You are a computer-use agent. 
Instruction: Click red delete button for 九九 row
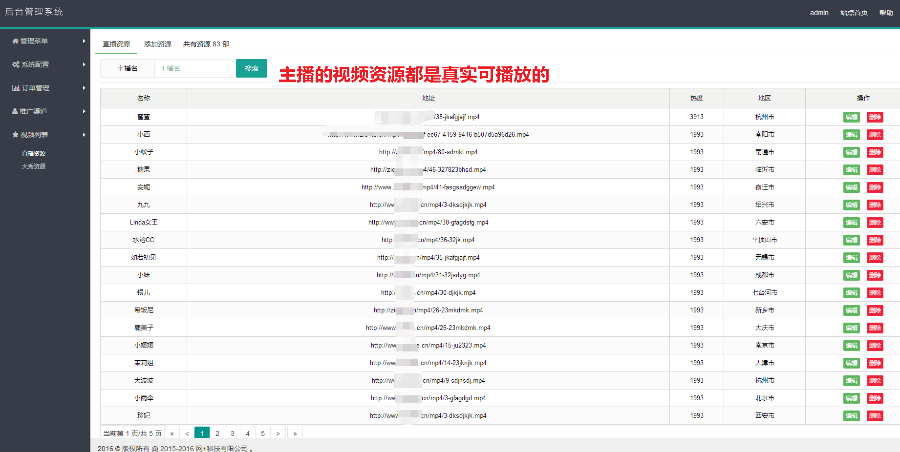pyautogui.click(x=875, y=205)
